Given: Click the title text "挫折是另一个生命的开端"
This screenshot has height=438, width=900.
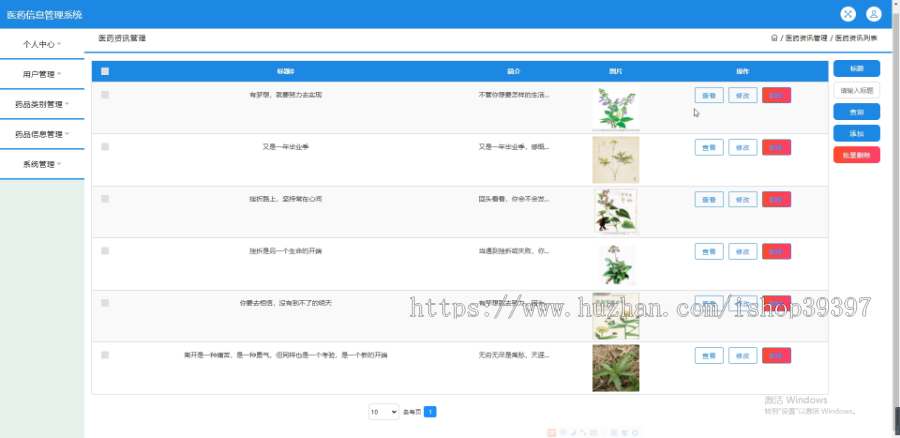Looking at the screenshot, I should pyautogui.click(x=285, y=251).
